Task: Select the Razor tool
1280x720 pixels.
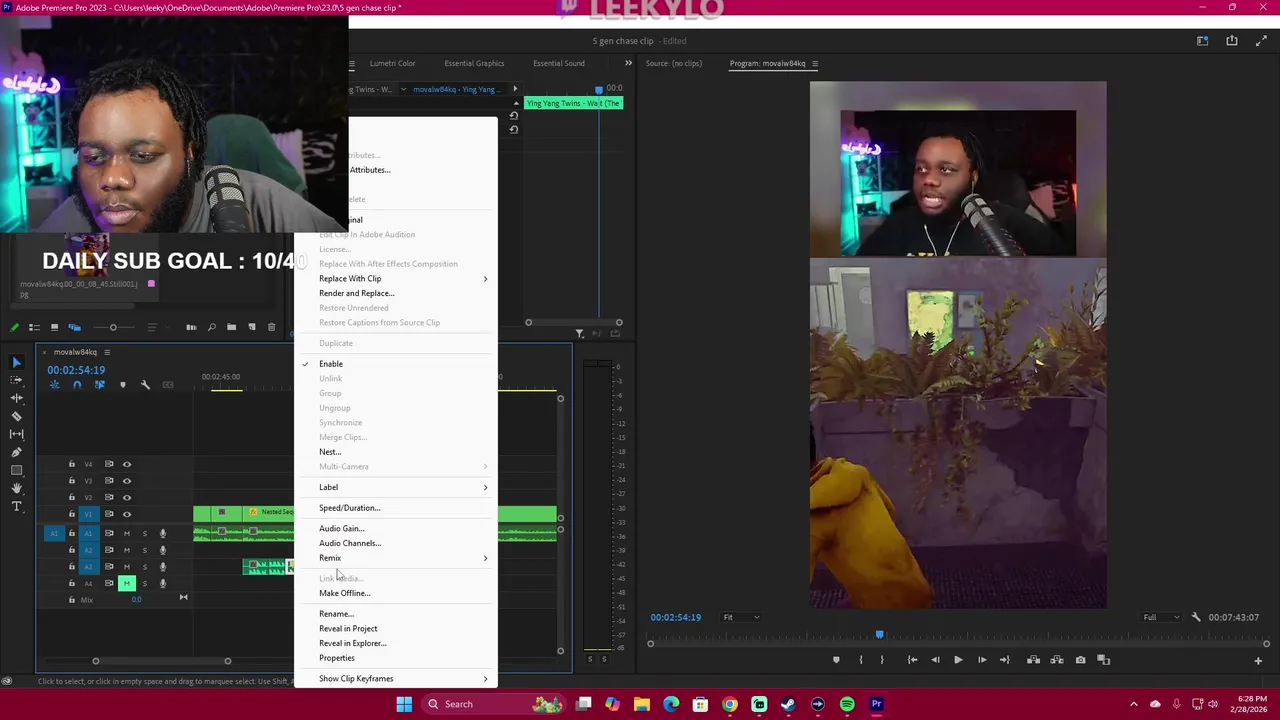Action: [16, 416]
